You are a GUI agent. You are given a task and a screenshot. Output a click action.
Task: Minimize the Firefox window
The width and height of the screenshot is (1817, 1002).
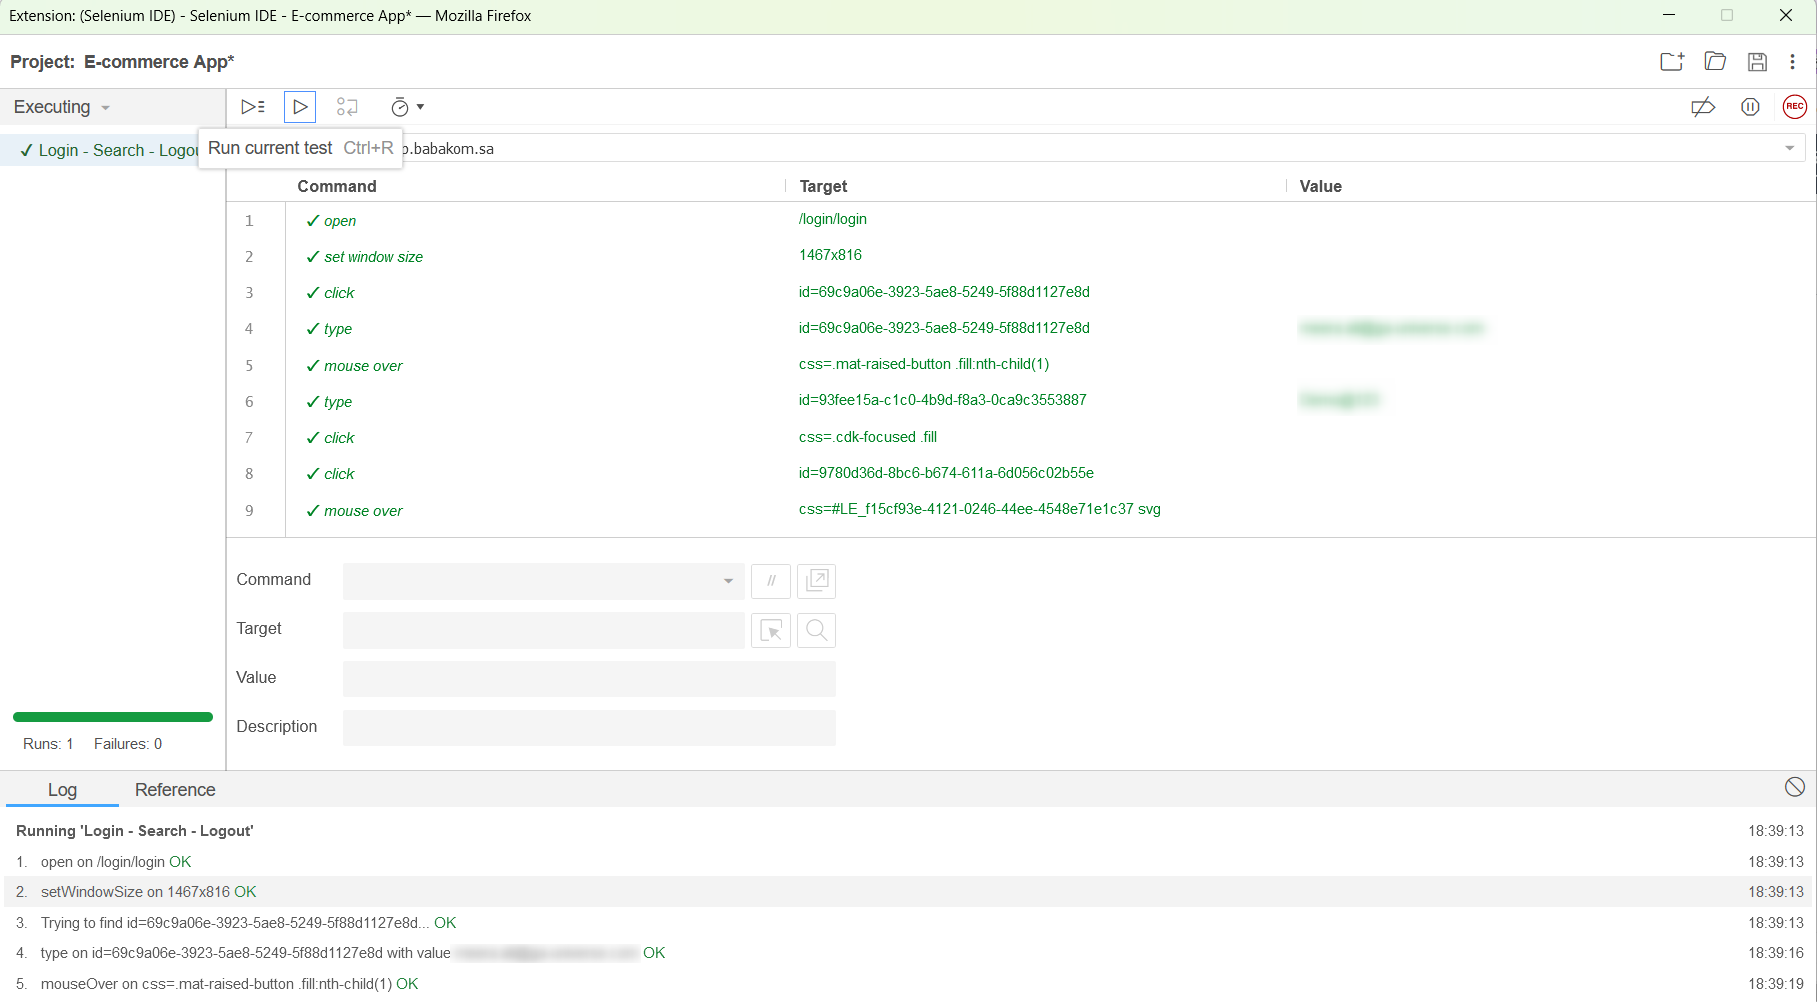(x=1669, y=15)
